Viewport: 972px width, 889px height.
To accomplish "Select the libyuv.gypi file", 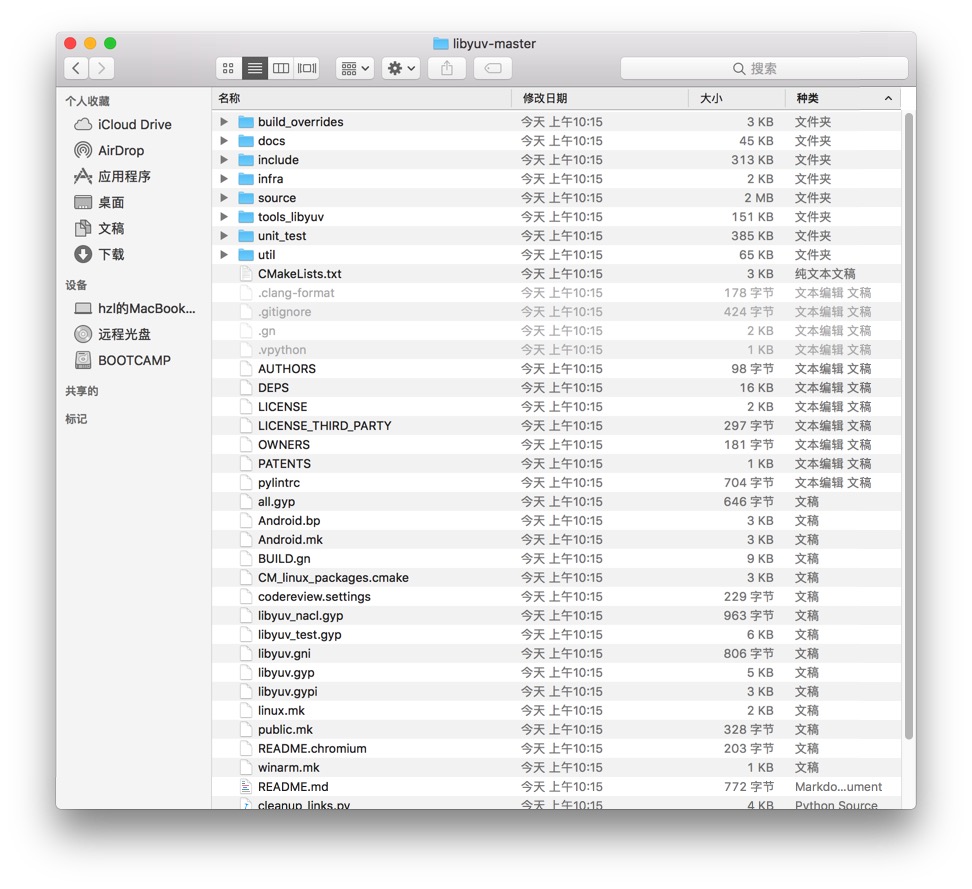I will click(556, 692).
